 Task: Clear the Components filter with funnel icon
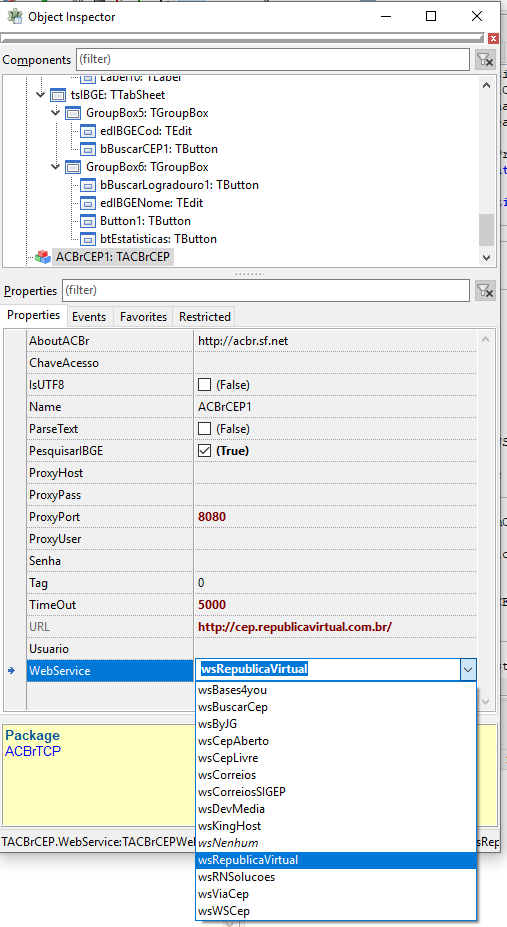485,60
